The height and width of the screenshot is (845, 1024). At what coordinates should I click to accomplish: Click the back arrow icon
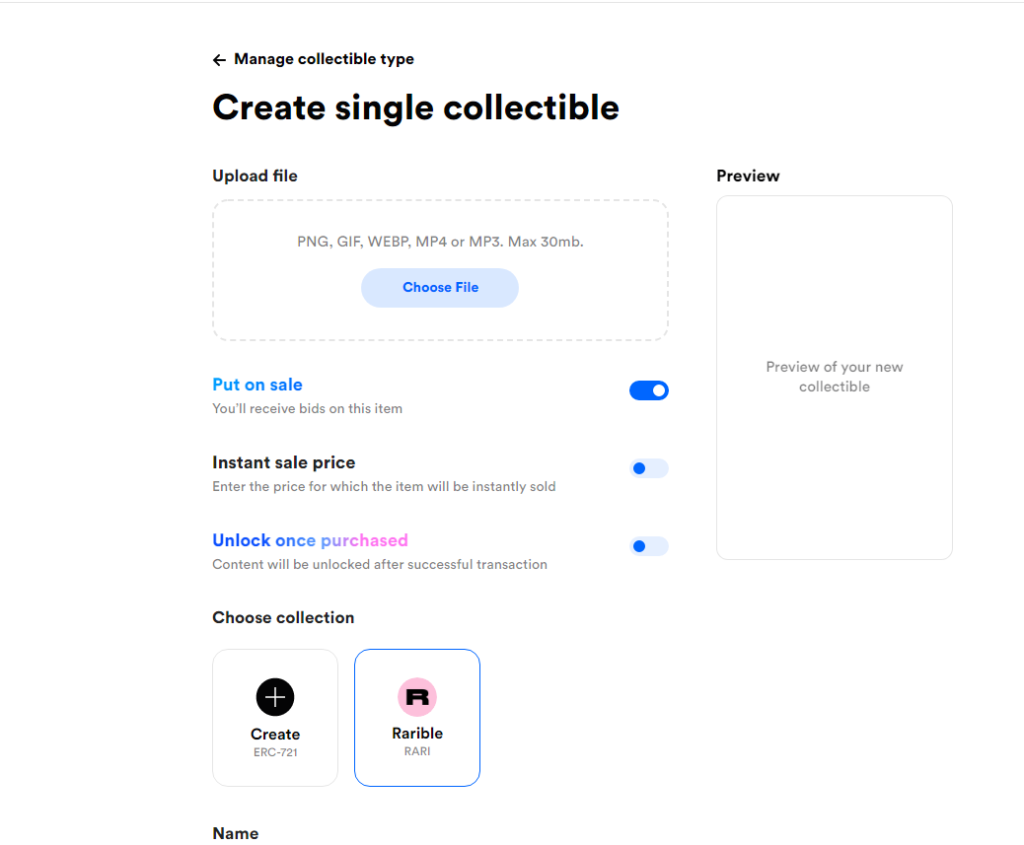click(219, 60)
